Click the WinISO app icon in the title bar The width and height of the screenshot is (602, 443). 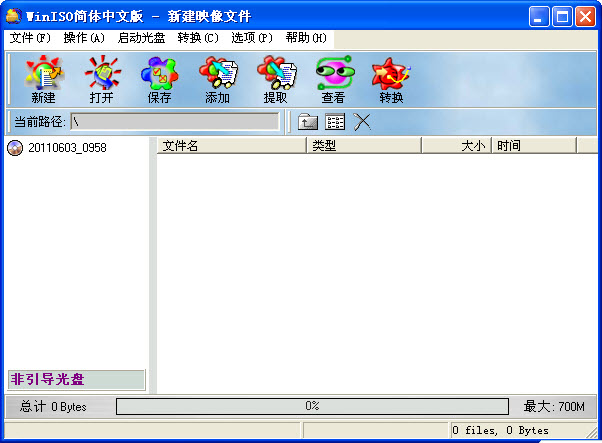click(x=13, y=16)
